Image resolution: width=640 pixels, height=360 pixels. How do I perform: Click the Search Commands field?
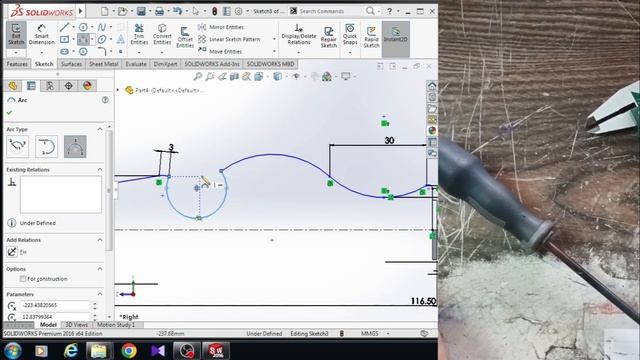[327, 11]
